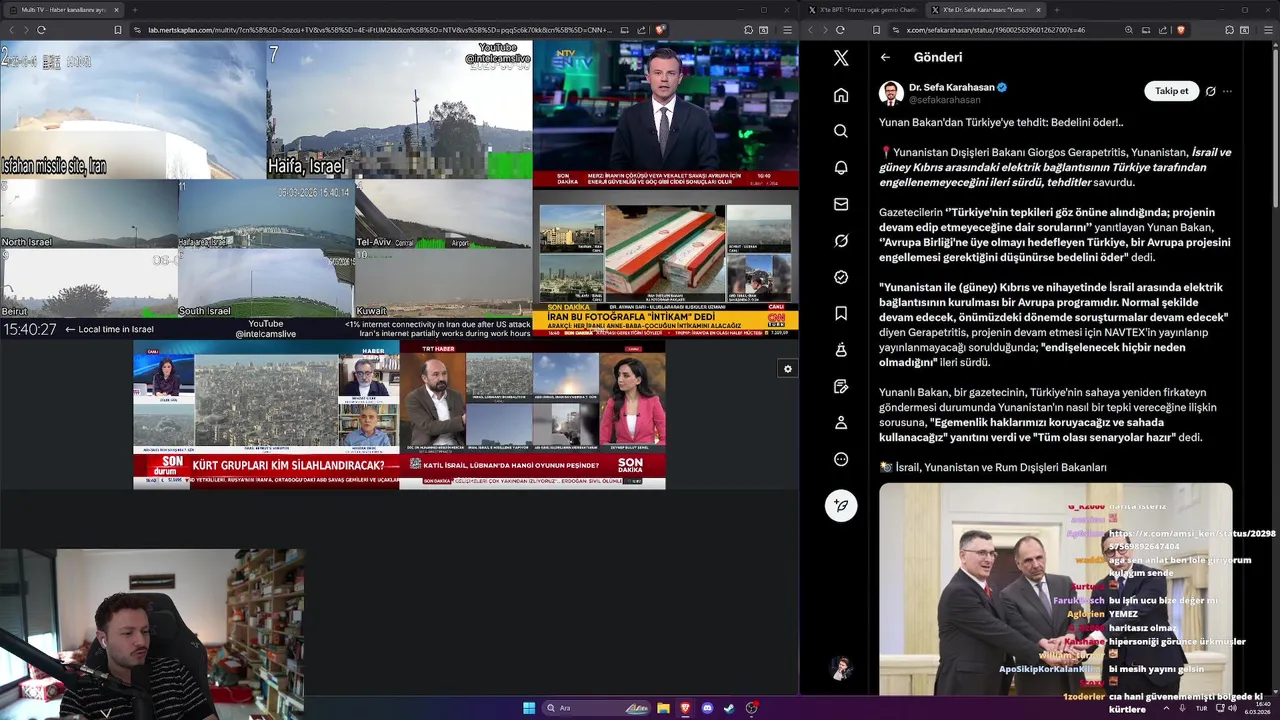Viewport: 1280px width, 720px height.
Task: Open X home via the X logo
Action: [x=841, y=58]
